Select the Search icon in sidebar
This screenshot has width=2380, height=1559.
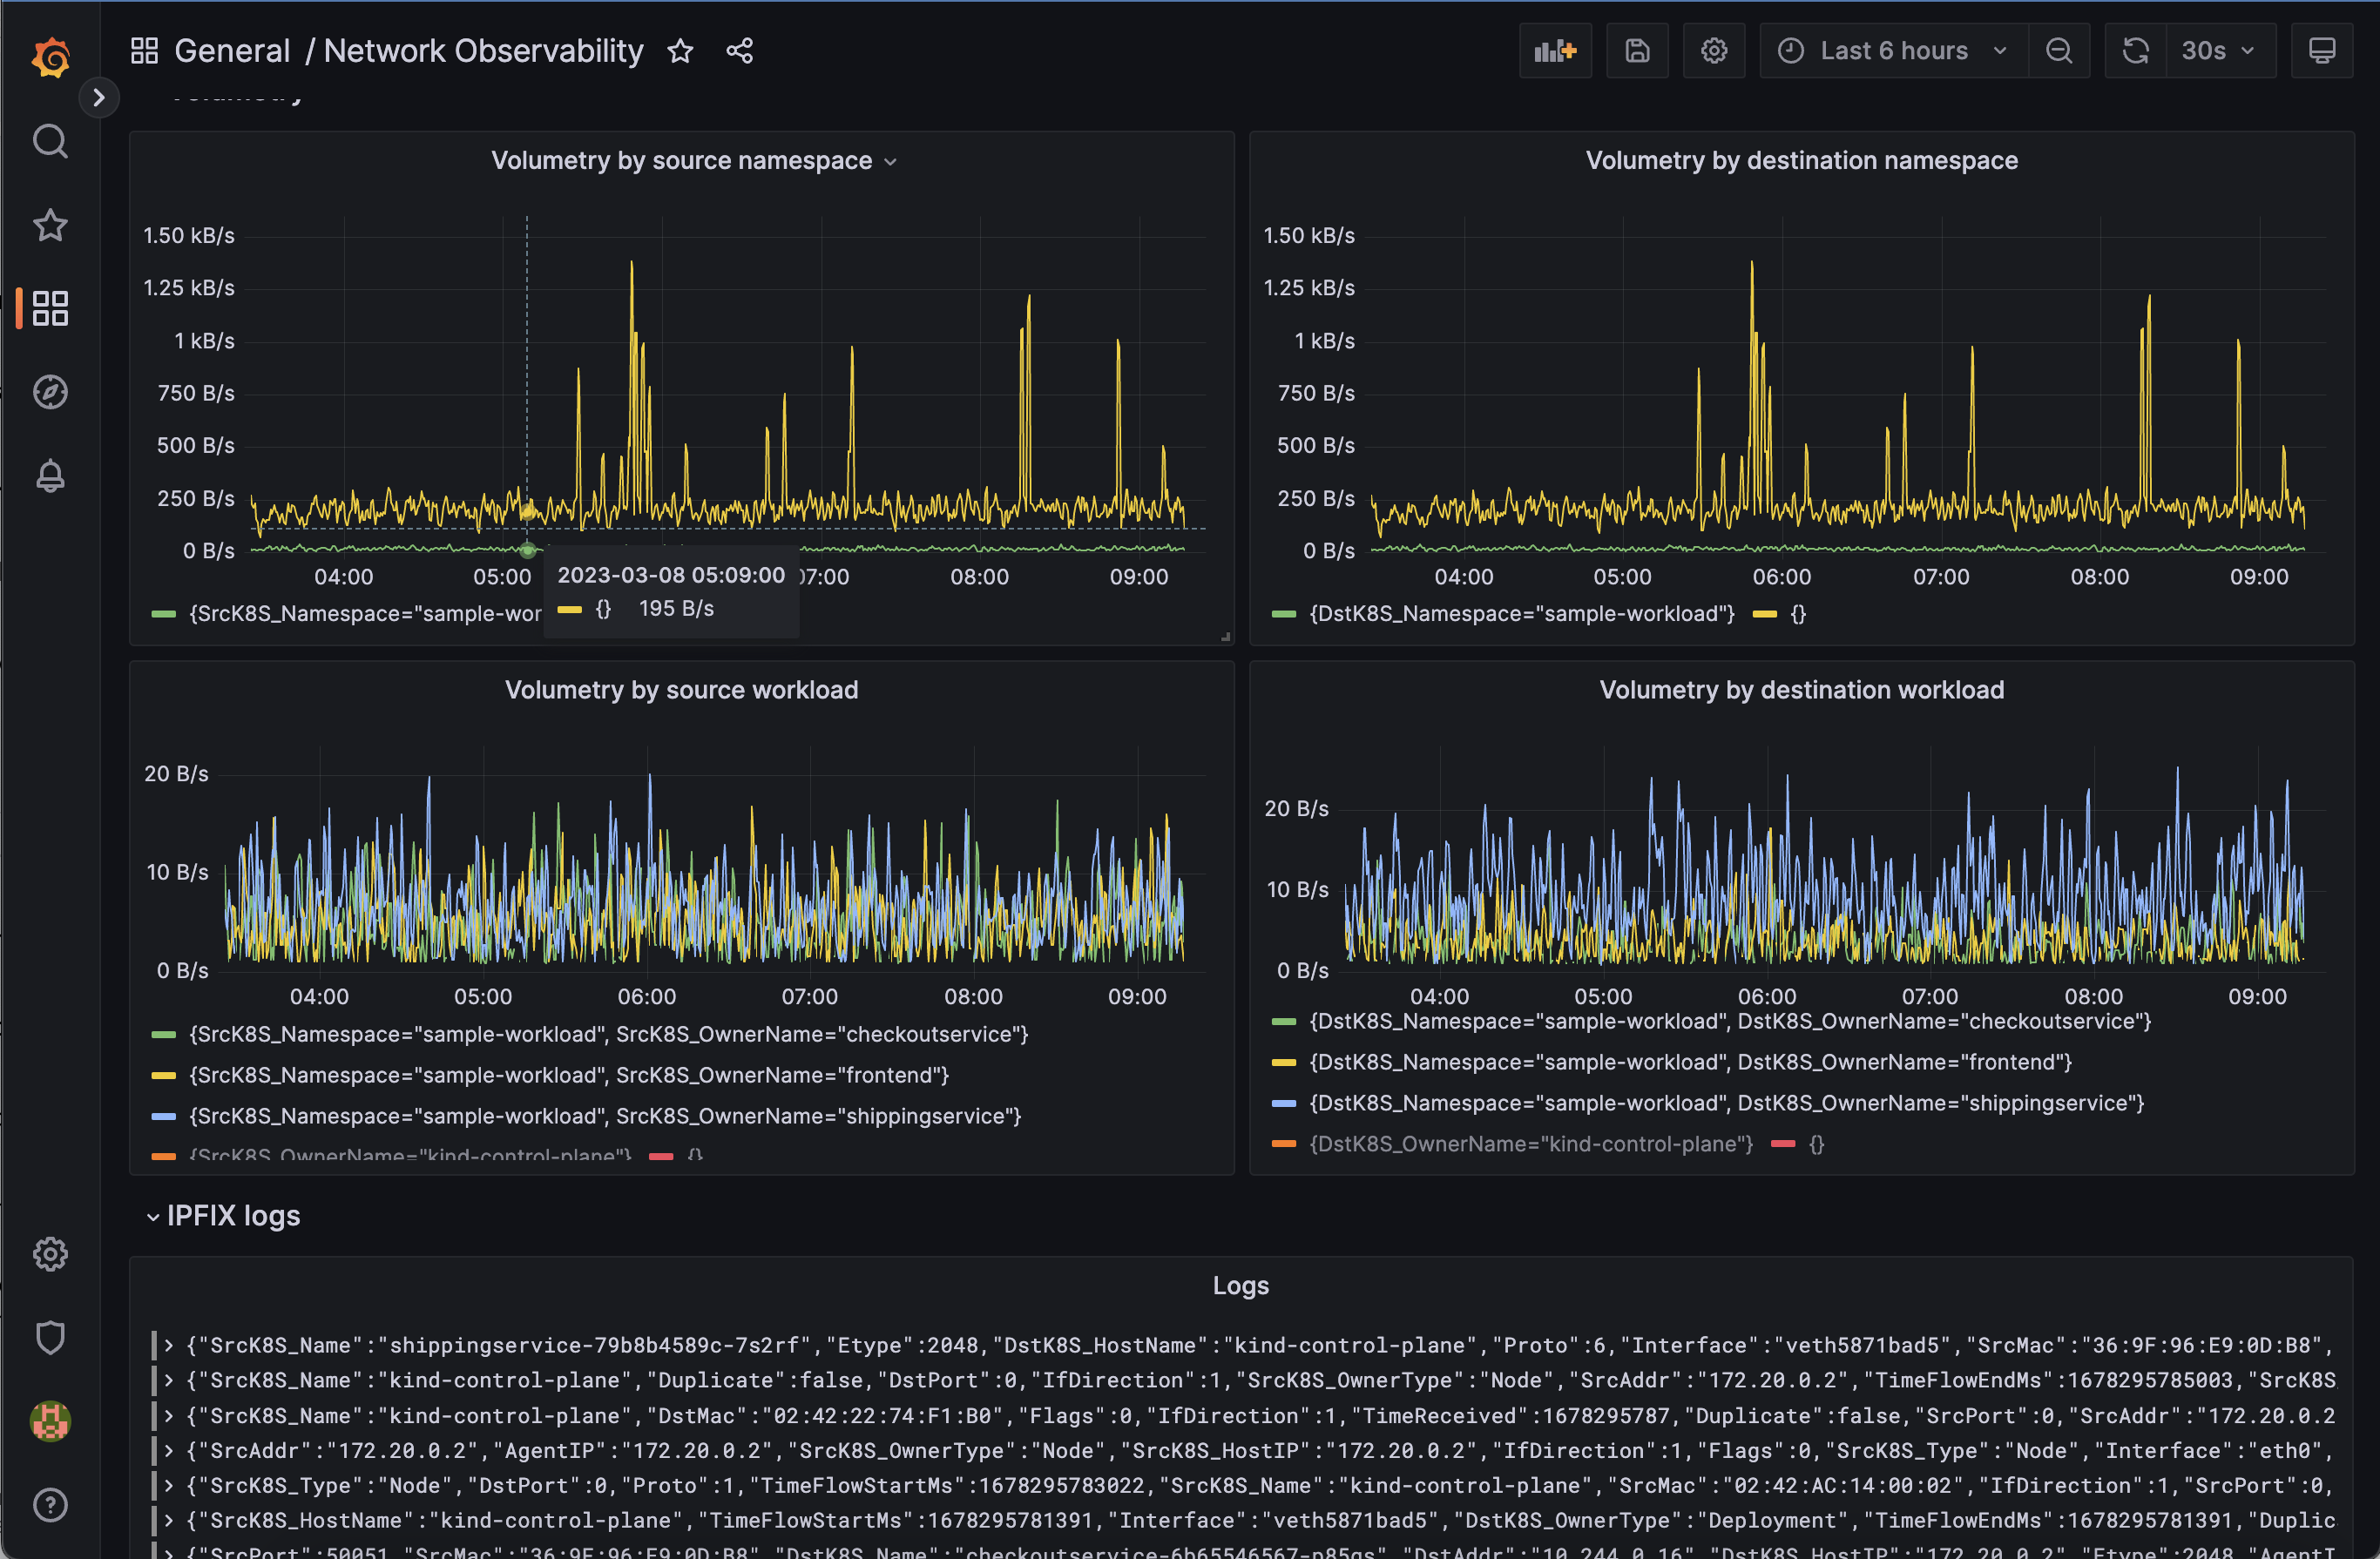pos(50,141)
